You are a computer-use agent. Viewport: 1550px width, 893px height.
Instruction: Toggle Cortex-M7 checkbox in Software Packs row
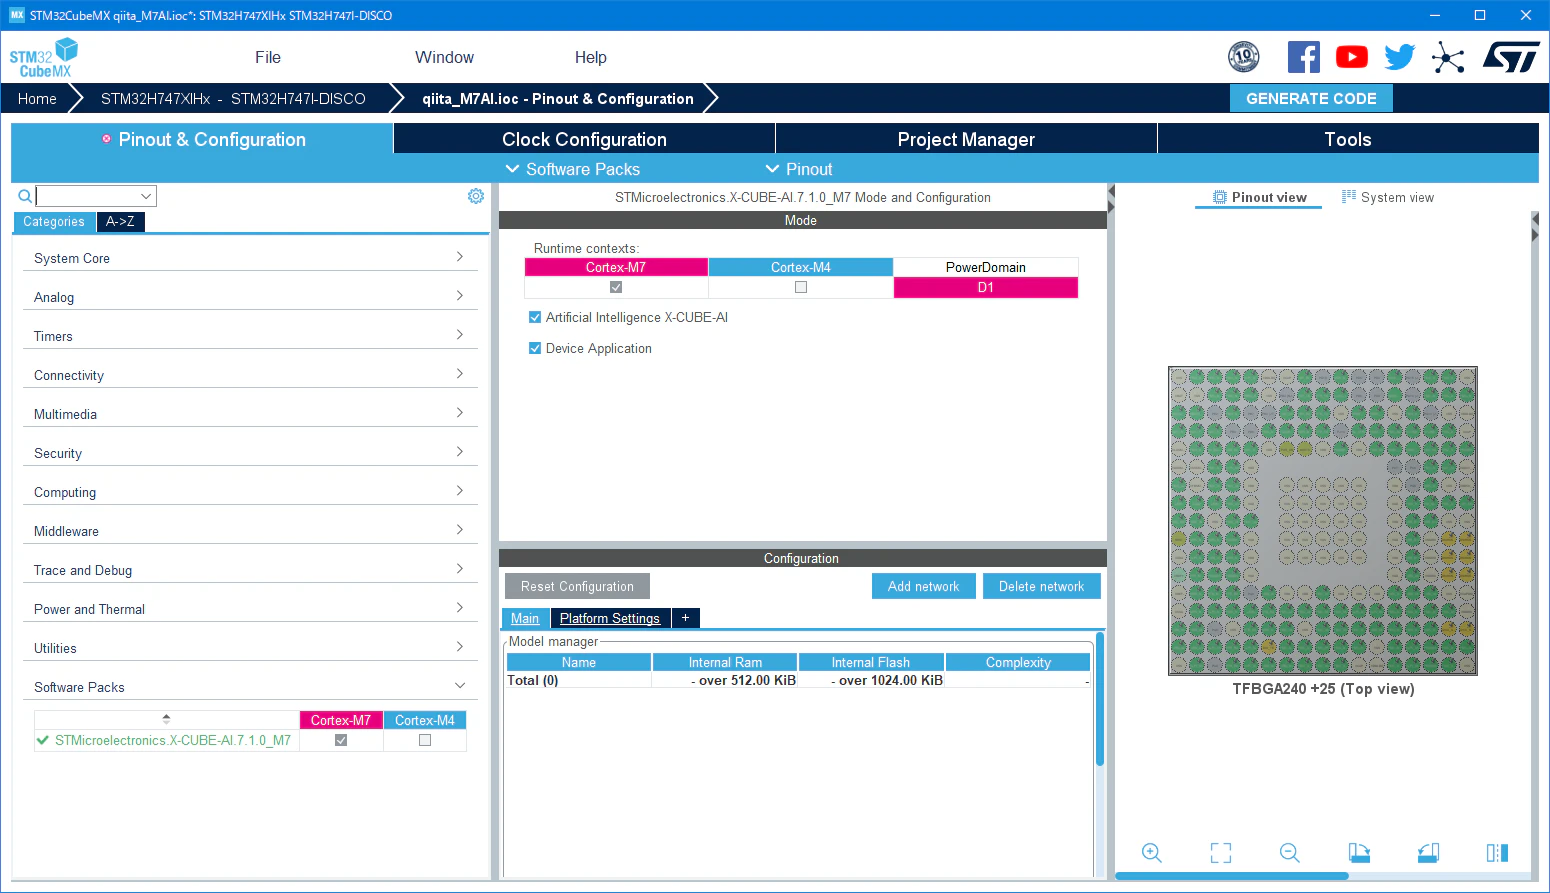coord(341,740)
